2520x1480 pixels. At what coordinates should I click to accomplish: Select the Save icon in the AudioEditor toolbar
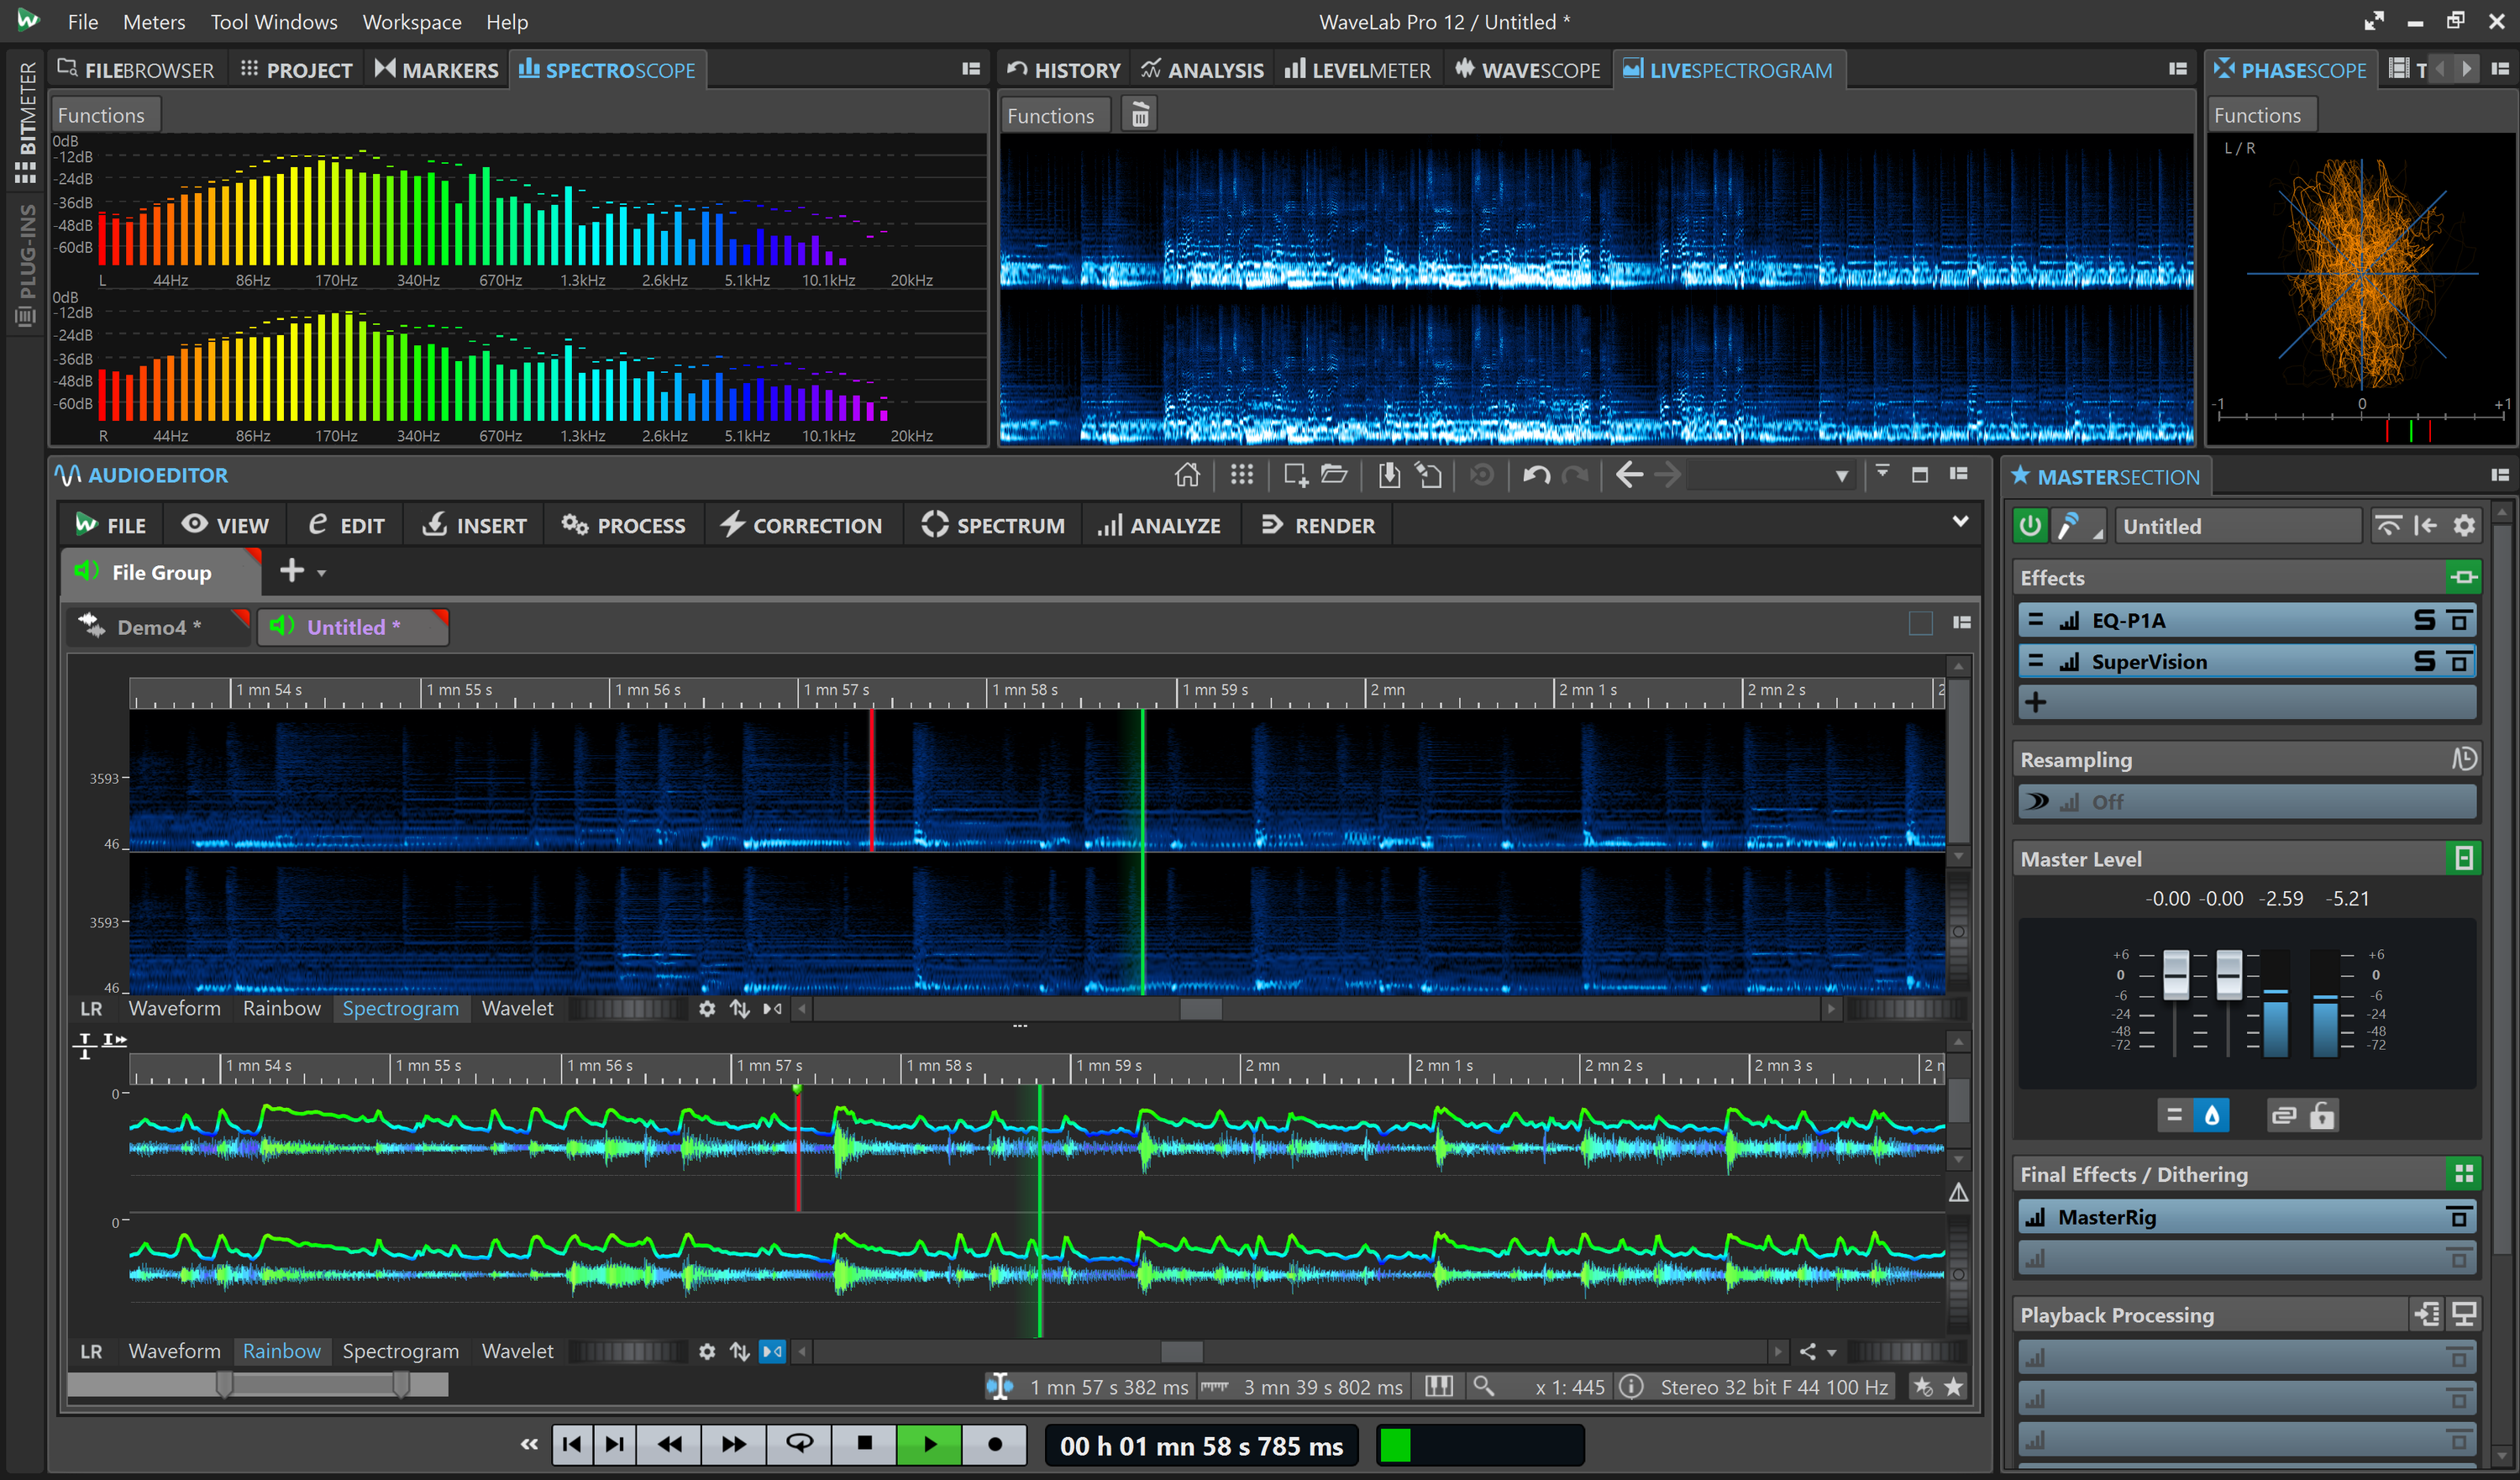point(1389,475)
